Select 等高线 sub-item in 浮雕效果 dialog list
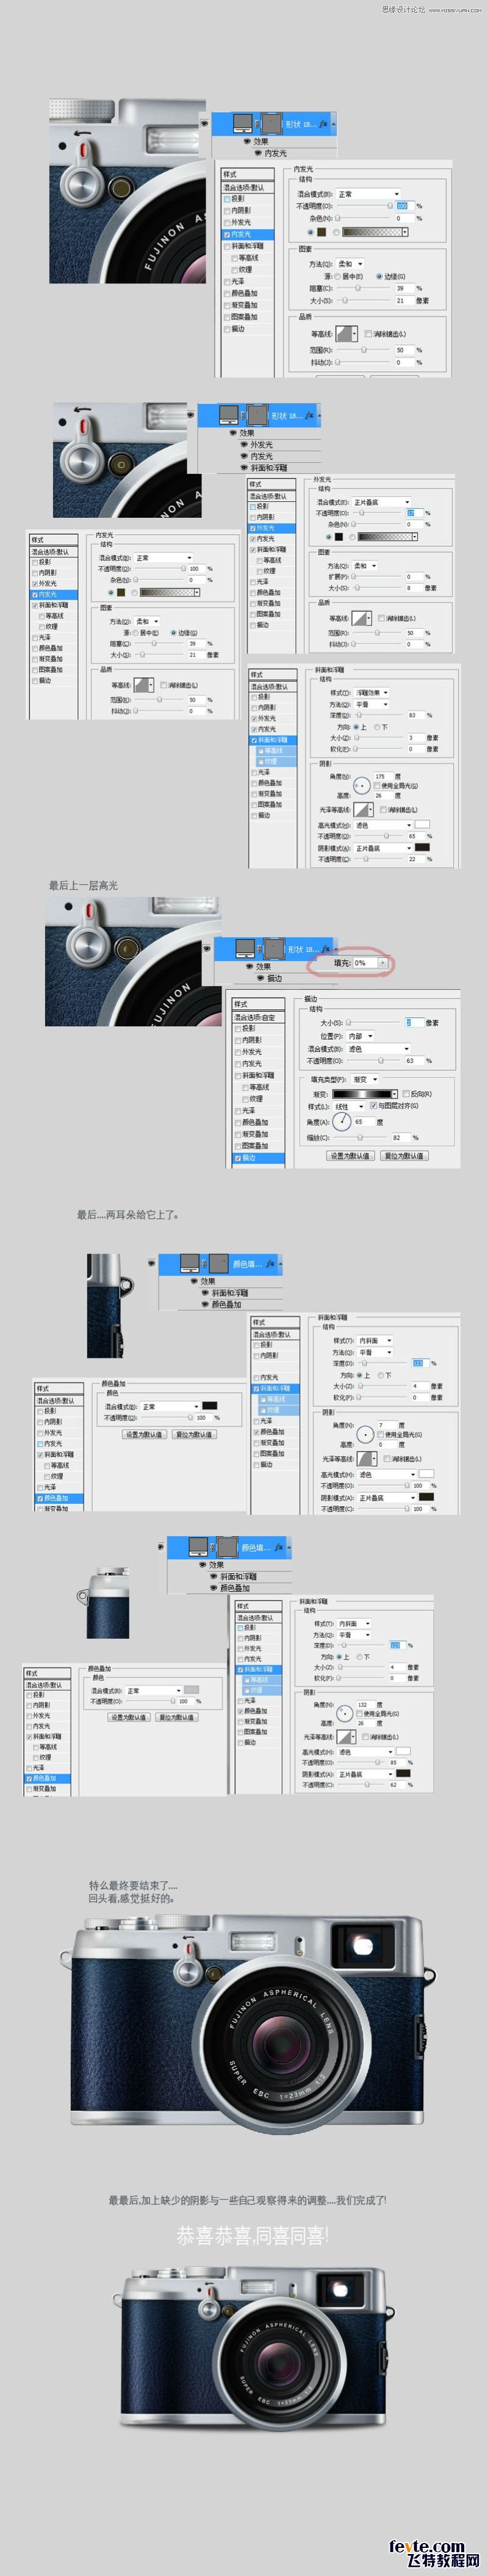The height and width of the screenshot is (2576, 488). (274, 751)
